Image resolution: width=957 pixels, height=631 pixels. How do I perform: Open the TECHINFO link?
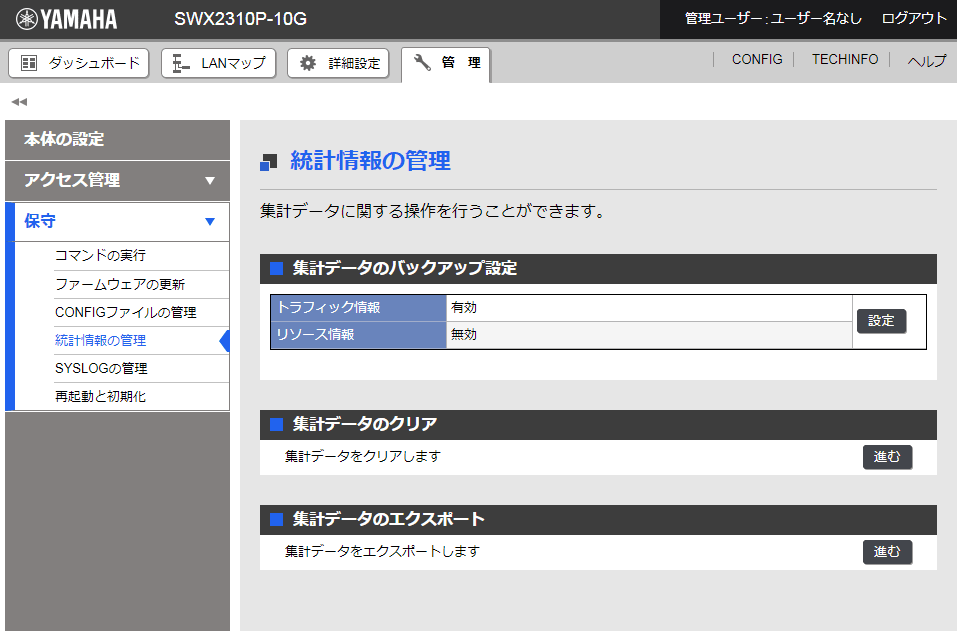(845, 60)
